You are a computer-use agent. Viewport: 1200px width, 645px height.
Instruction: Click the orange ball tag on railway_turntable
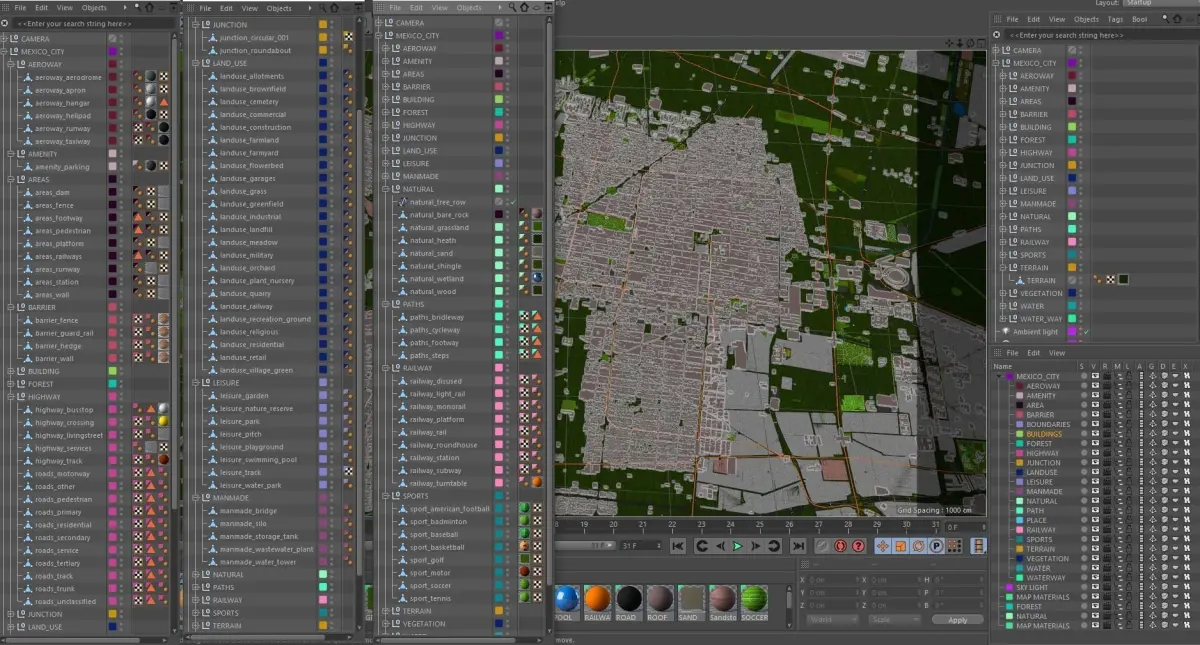pos(537,482)
